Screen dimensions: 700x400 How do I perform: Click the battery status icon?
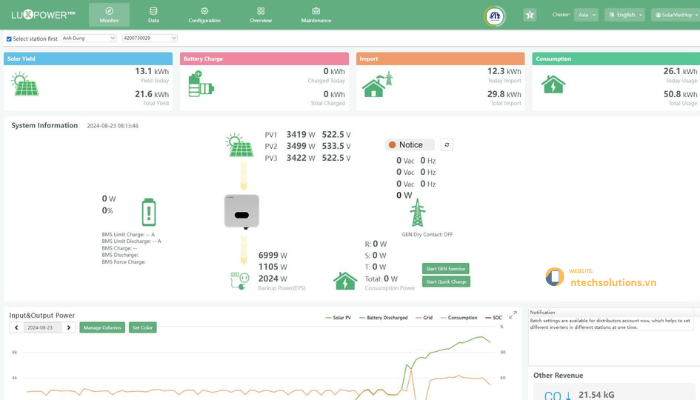pos(149,212)
